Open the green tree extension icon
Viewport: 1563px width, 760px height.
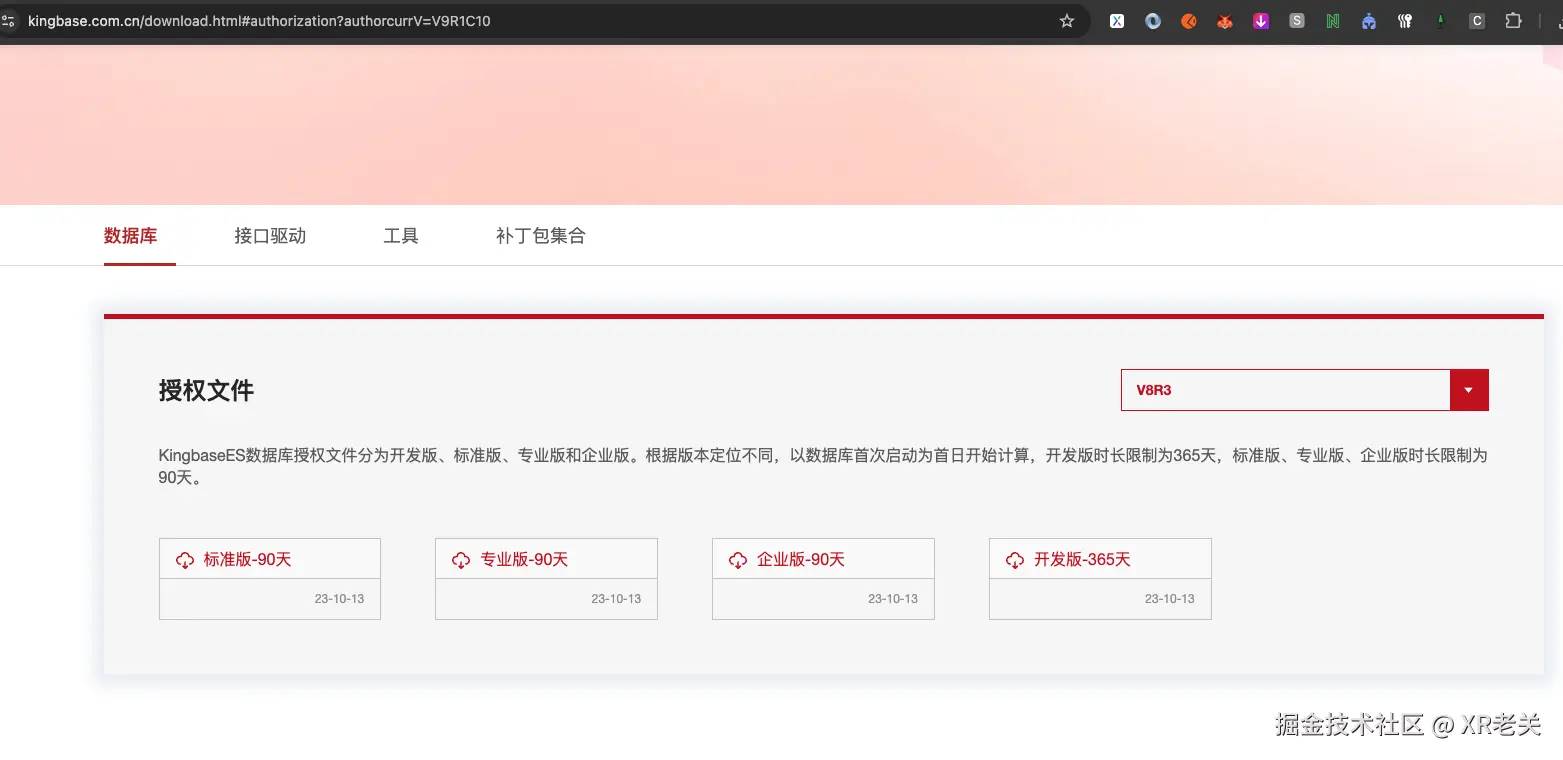1441,21
